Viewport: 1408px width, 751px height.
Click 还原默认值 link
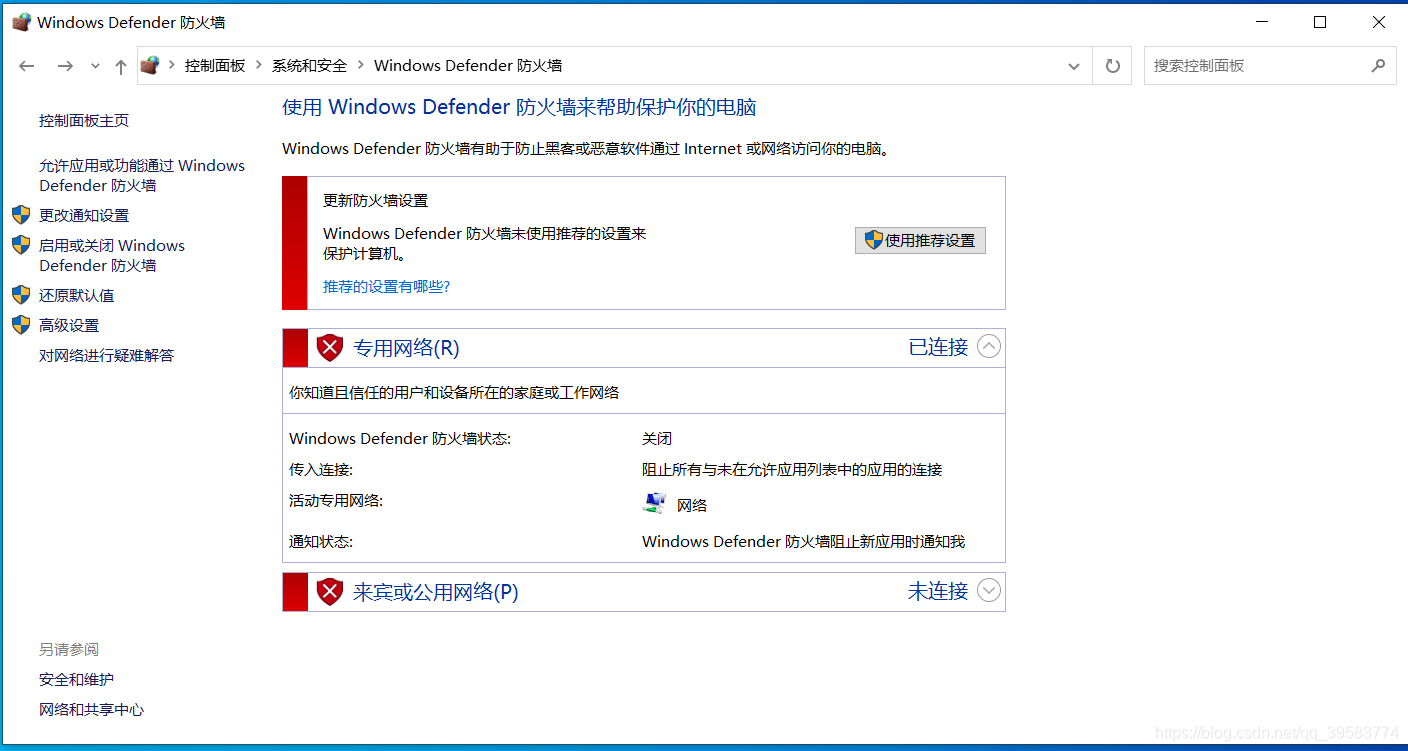[76, 296]
